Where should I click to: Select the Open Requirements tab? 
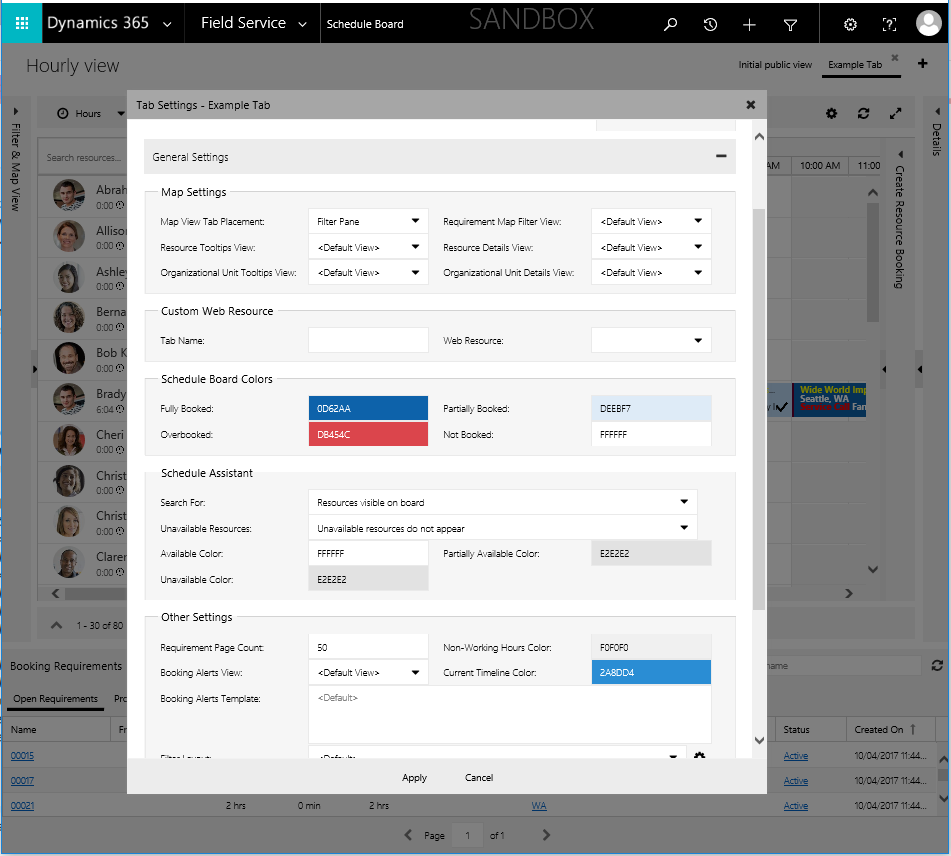[x=55, y=698]
